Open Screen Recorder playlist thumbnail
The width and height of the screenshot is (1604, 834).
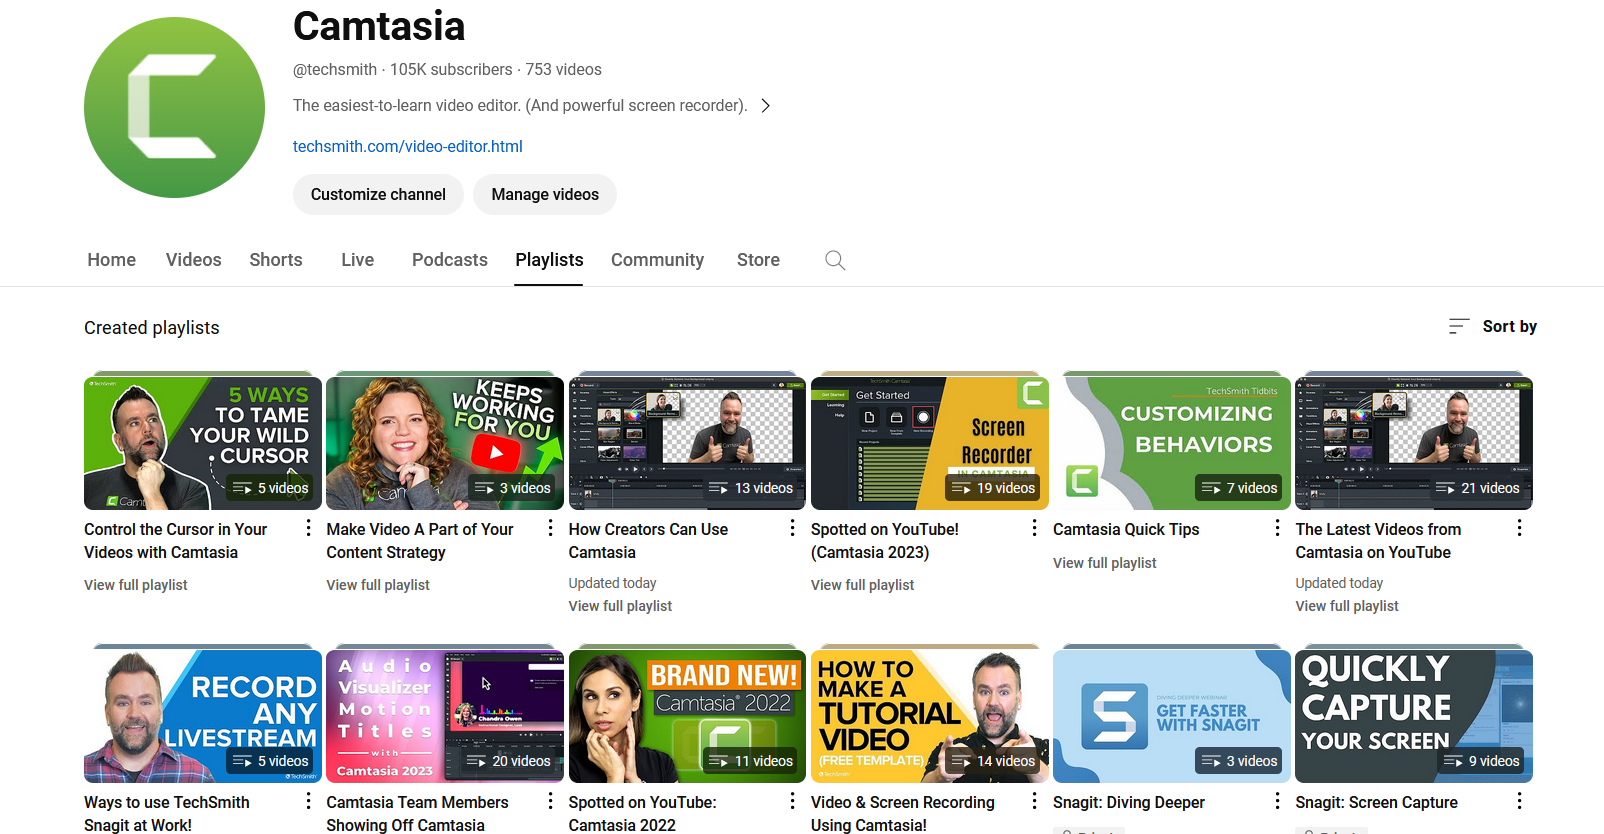930,443
